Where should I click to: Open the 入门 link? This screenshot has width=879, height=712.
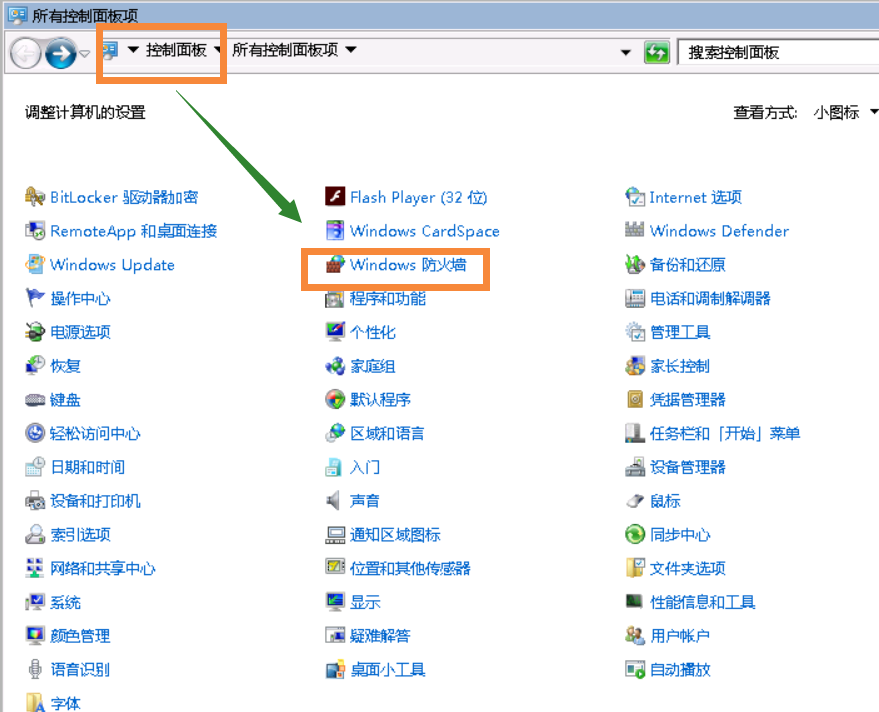364,467
